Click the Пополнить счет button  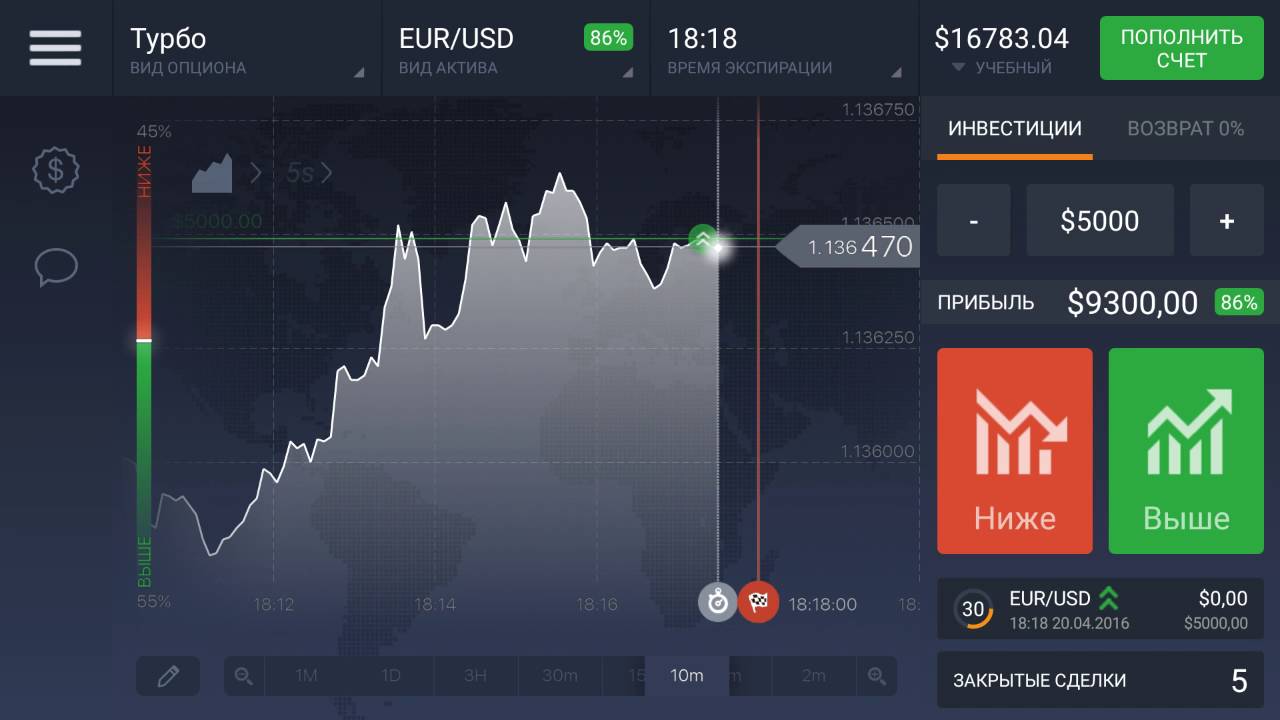coord(1181,48)
